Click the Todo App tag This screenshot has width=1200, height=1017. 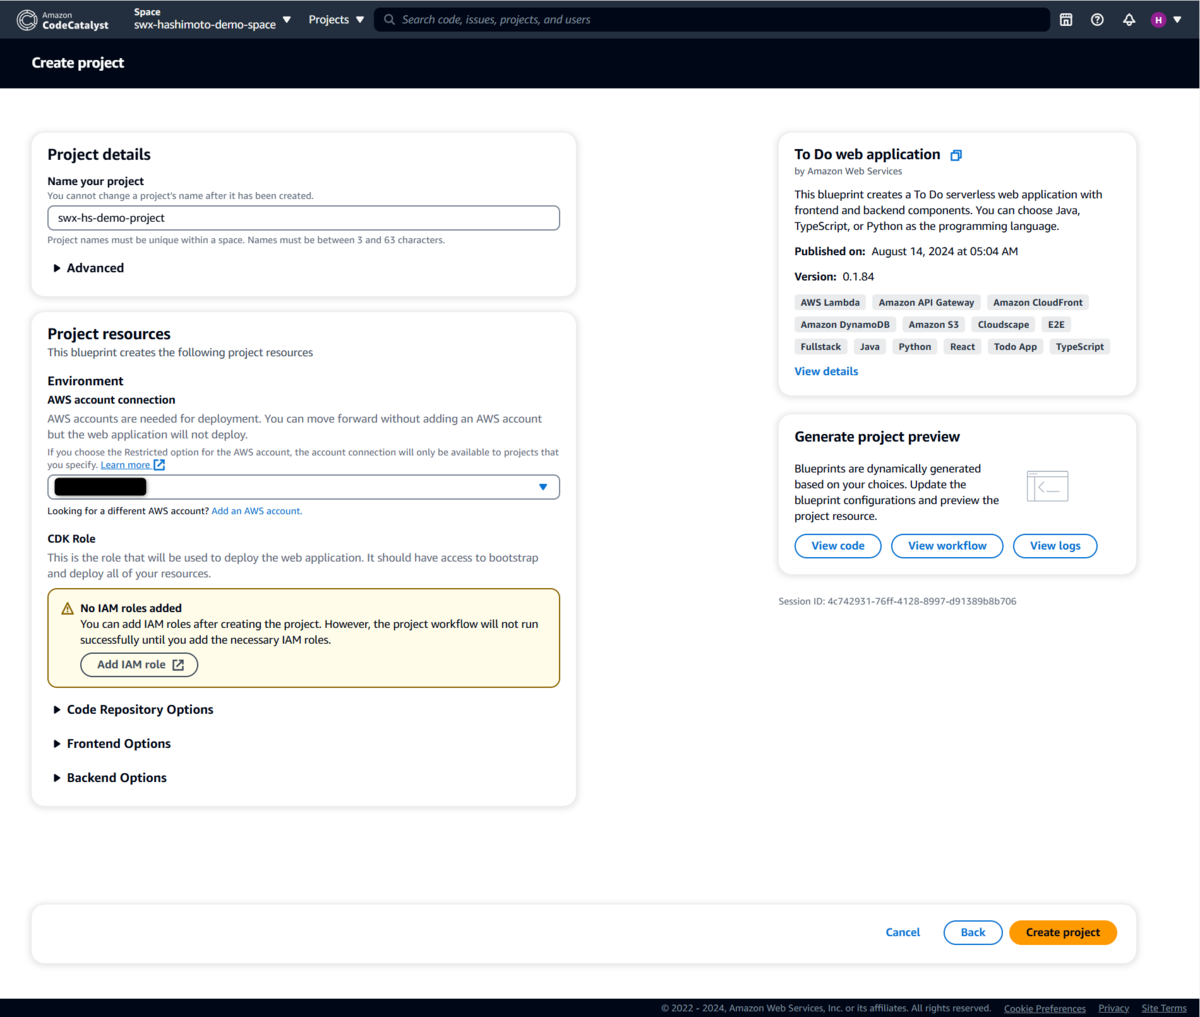(x=1015, y=347)
